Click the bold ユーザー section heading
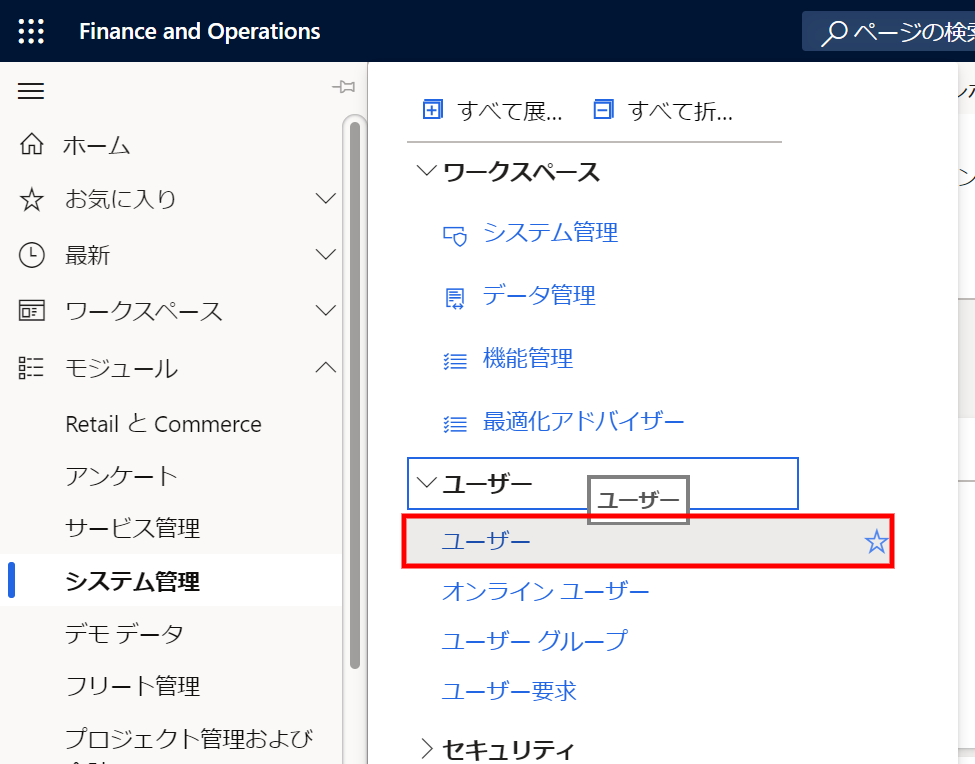 pos(488,484)
